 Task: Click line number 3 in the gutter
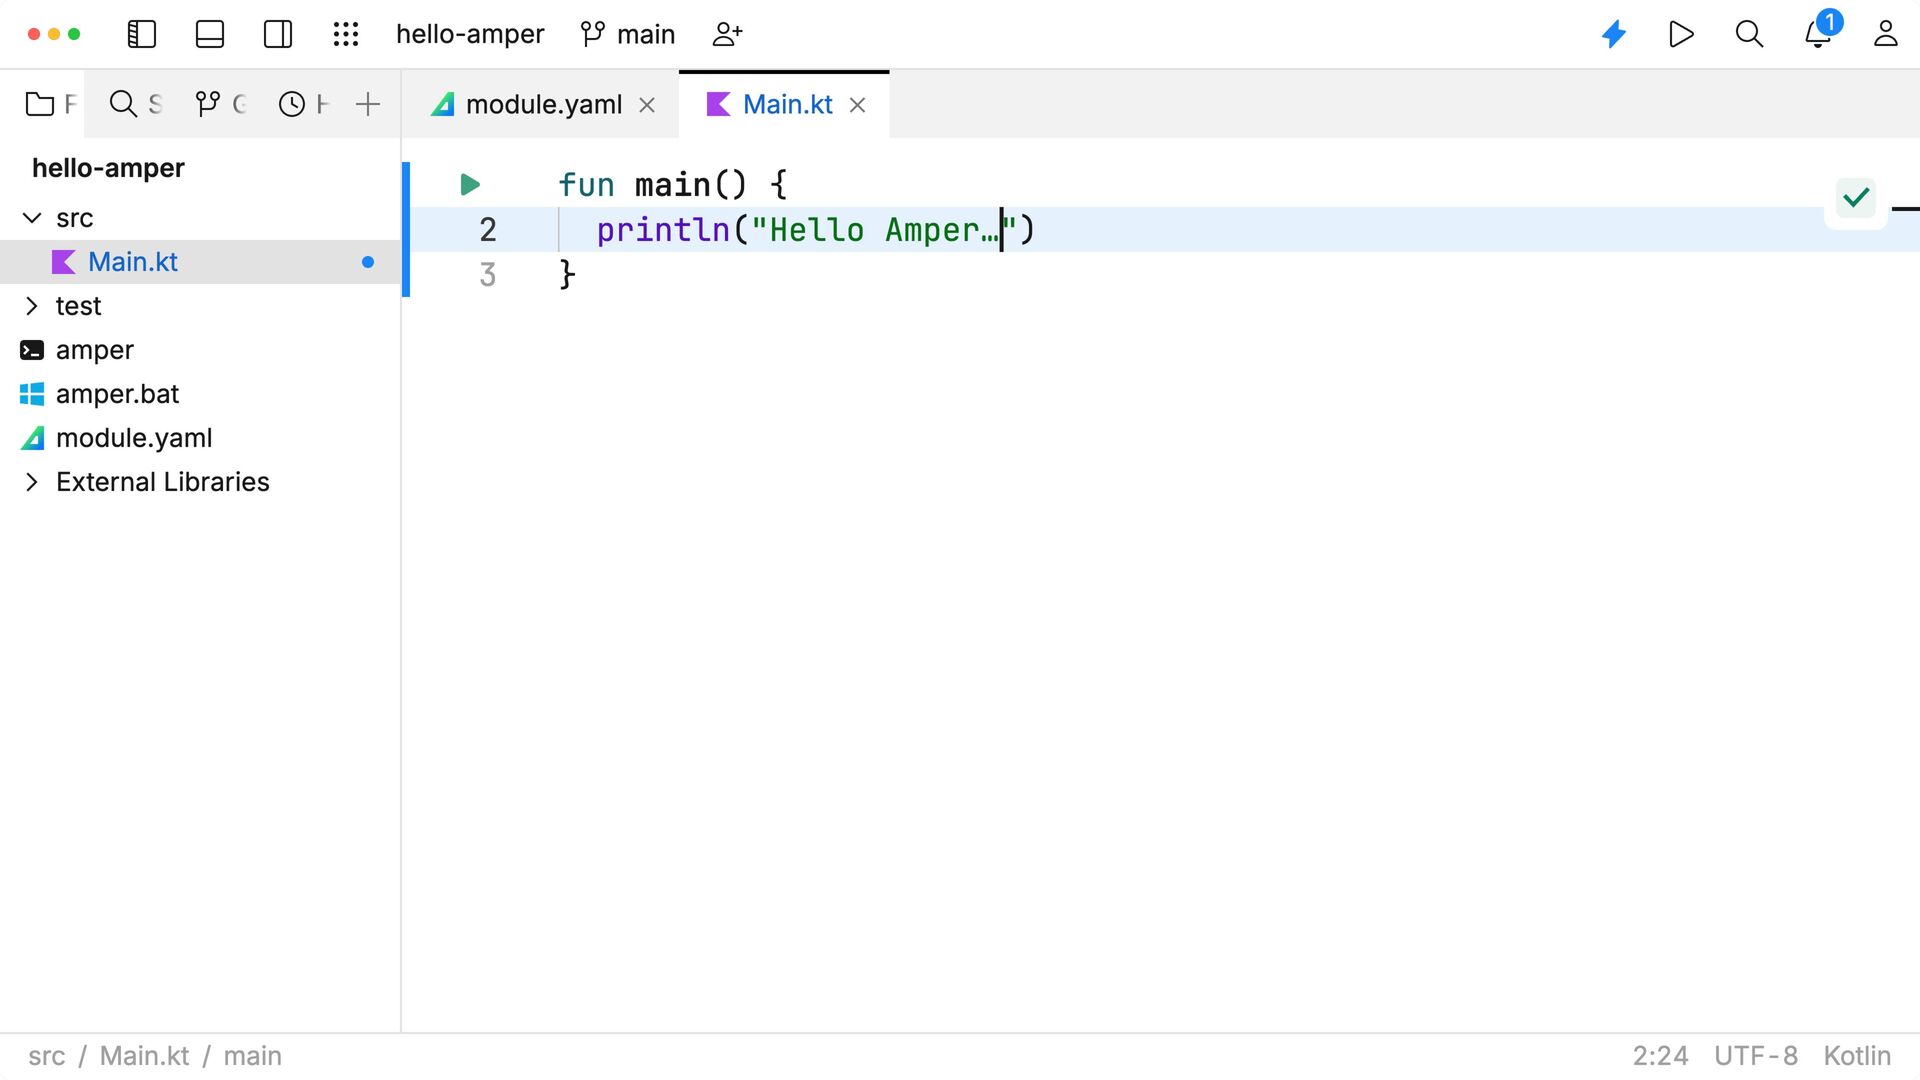coord(488,275)
